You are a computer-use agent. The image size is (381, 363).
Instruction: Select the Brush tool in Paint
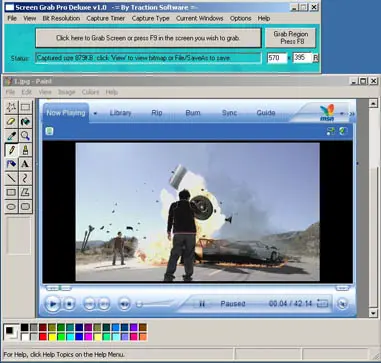click(26, 150)
